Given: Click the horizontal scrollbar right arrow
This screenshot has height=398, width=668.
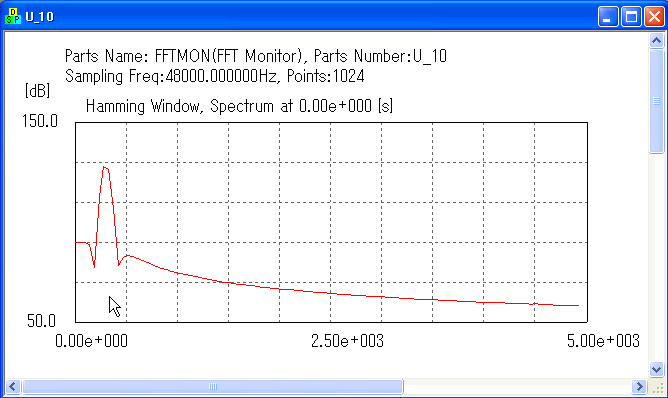Looking at the screenshot, I should [639, 386].
